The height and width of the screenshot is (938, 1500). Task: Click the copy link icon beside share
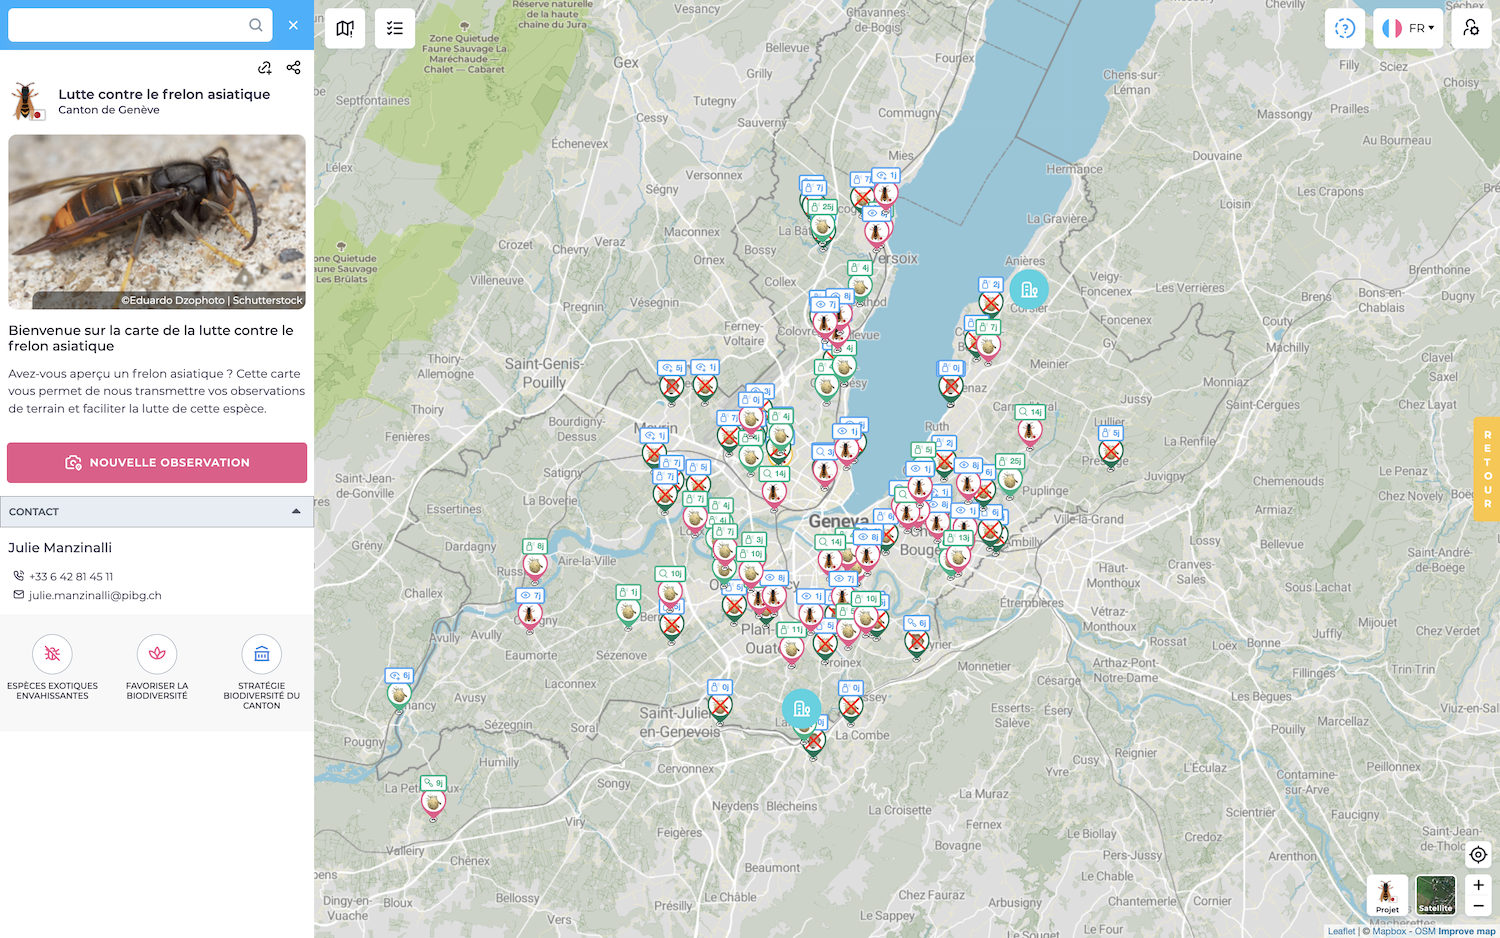(x=265, y=68)
